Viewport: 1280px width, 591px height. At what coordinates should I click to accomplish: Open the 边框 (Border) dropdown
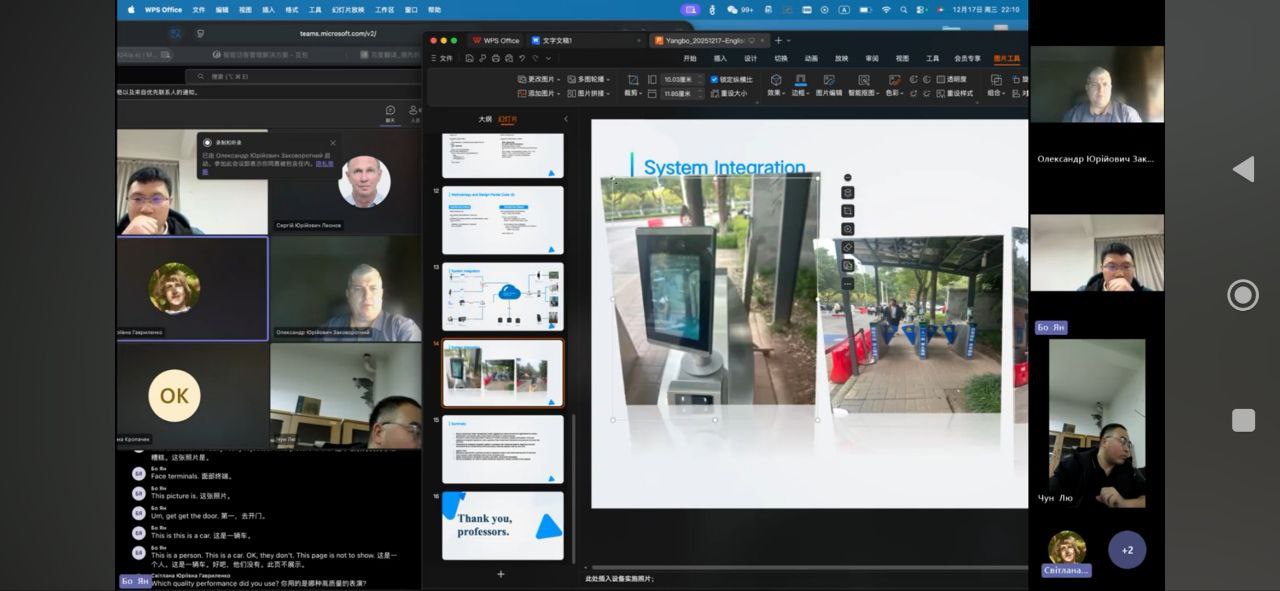[800, 92]
